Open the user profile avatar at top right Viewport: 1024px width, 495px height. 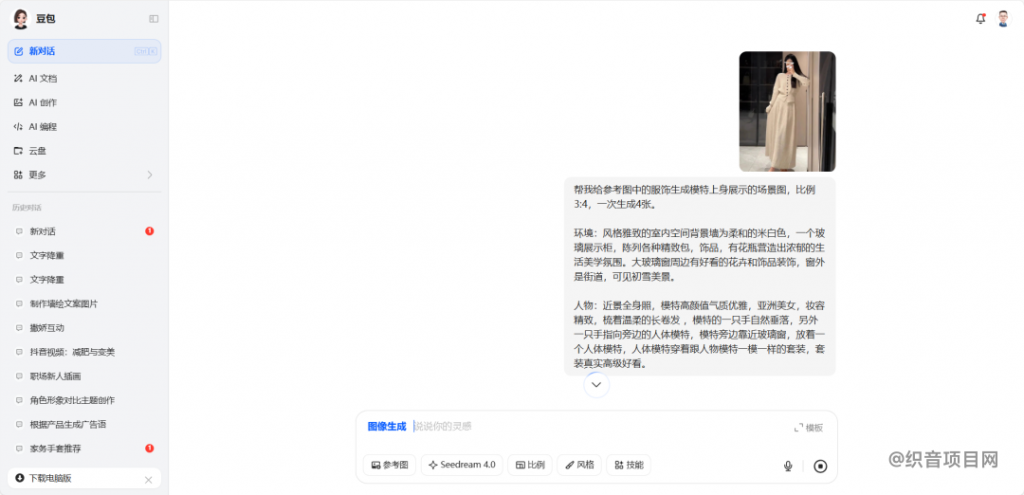pyautogui.click(x=1003, y=19)
